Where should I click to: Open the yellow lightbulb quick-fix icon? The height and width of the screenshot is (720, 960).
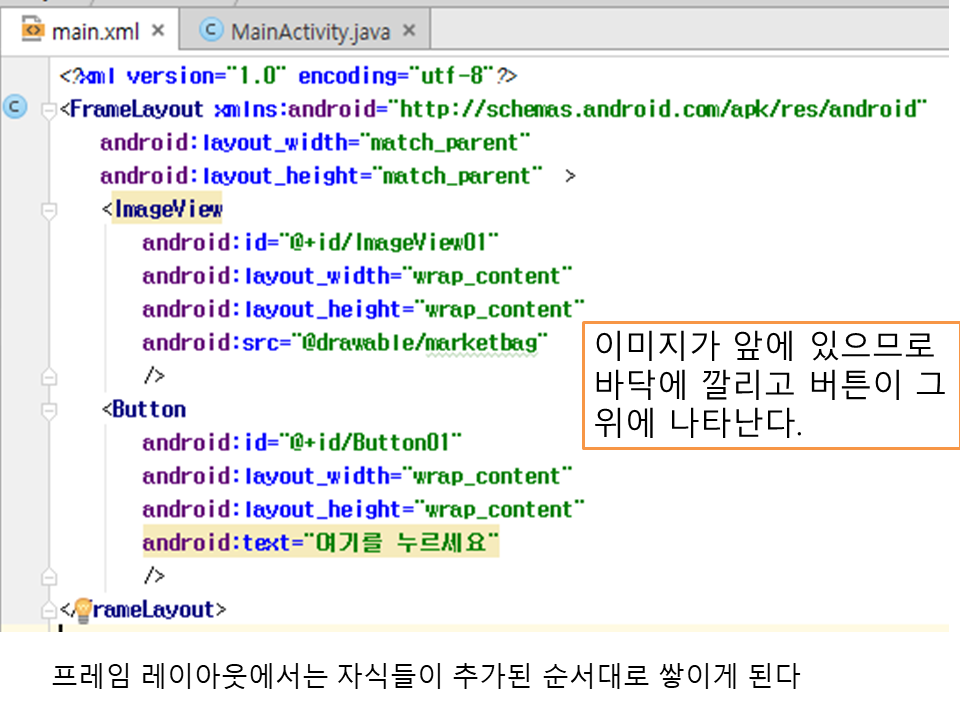[x=84, y=608]
